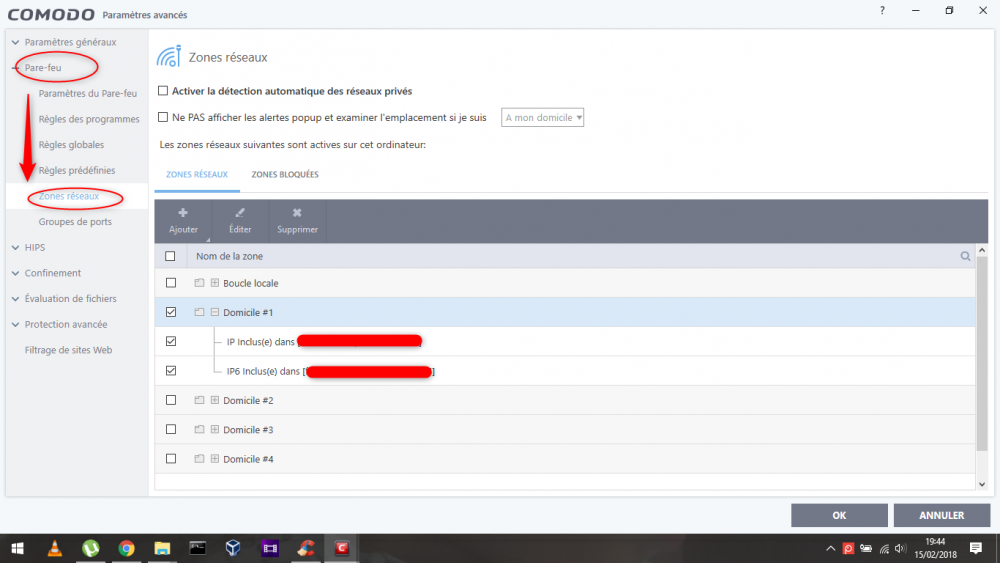Click the OK button
Image resolution: width=1000 pixels, height=563 pixels.
(x=839, y=515)
